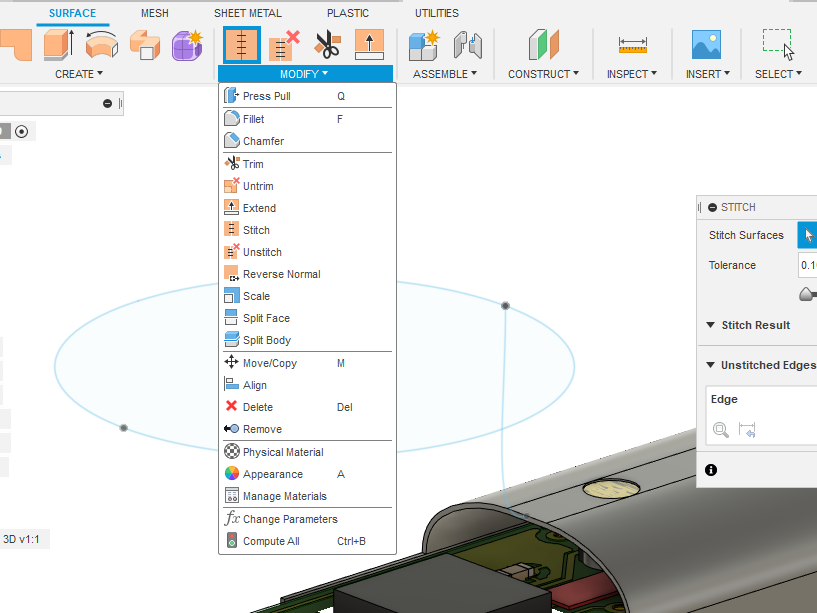
Task: Switch to the SHEET METAL tab
Action: [x=247, y=12]
